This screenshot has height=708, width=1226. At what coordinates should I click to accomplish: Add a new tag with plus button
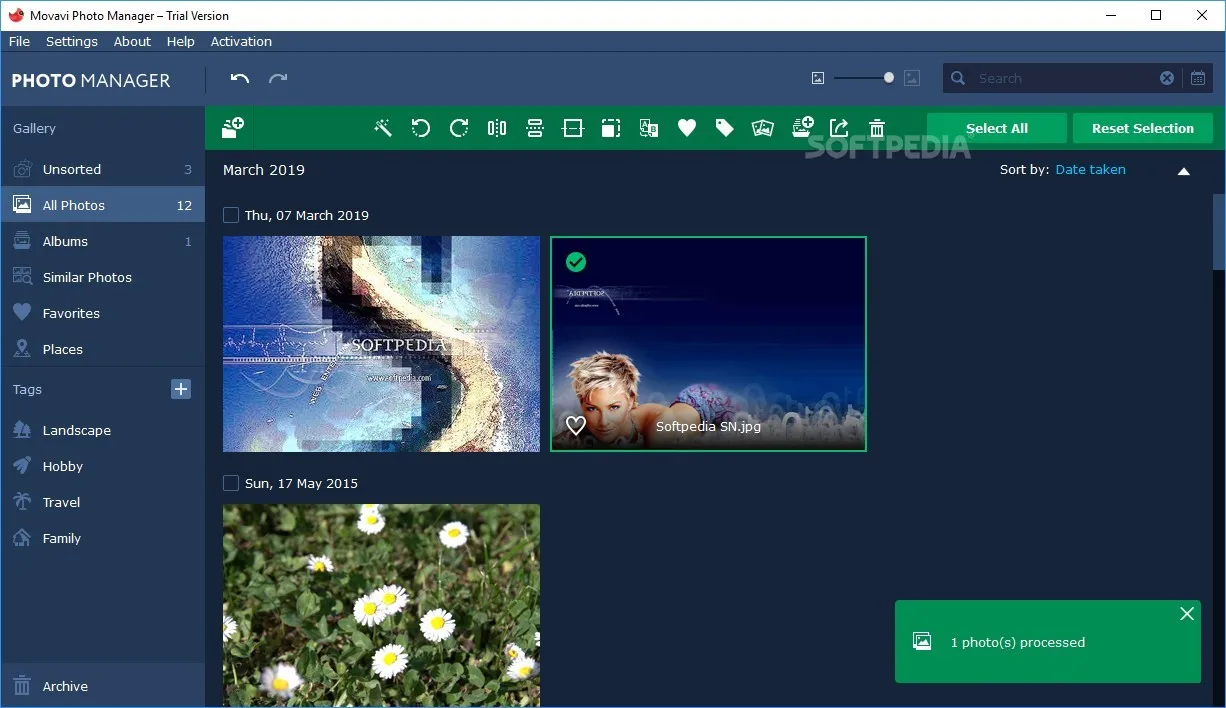[181, 389]
